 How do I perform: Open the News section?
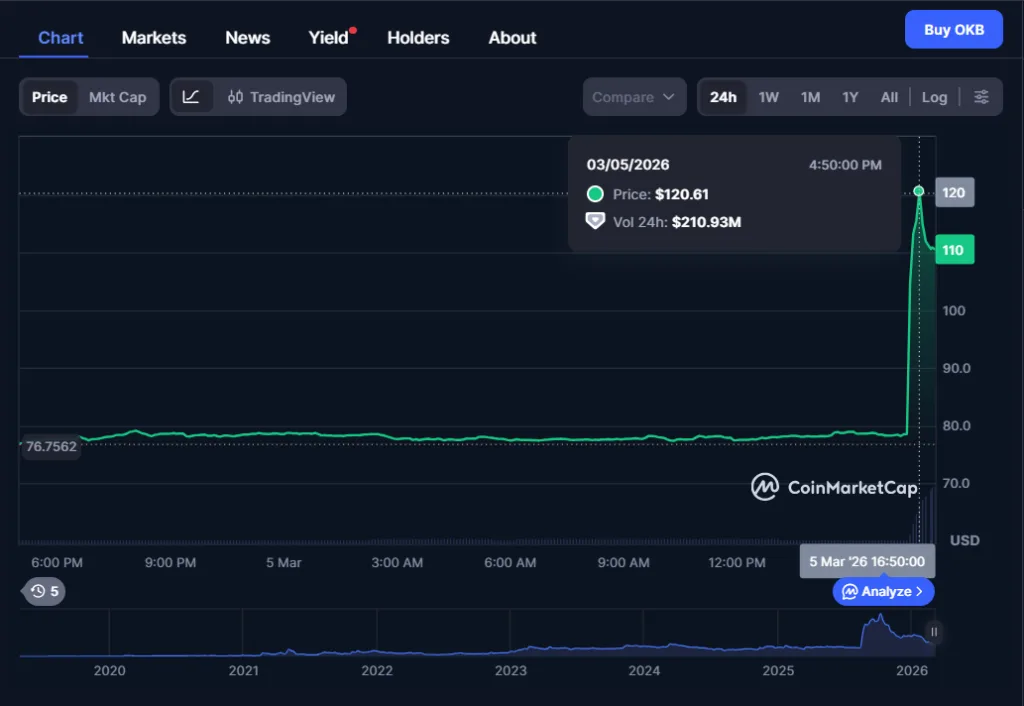pos(247,37)
